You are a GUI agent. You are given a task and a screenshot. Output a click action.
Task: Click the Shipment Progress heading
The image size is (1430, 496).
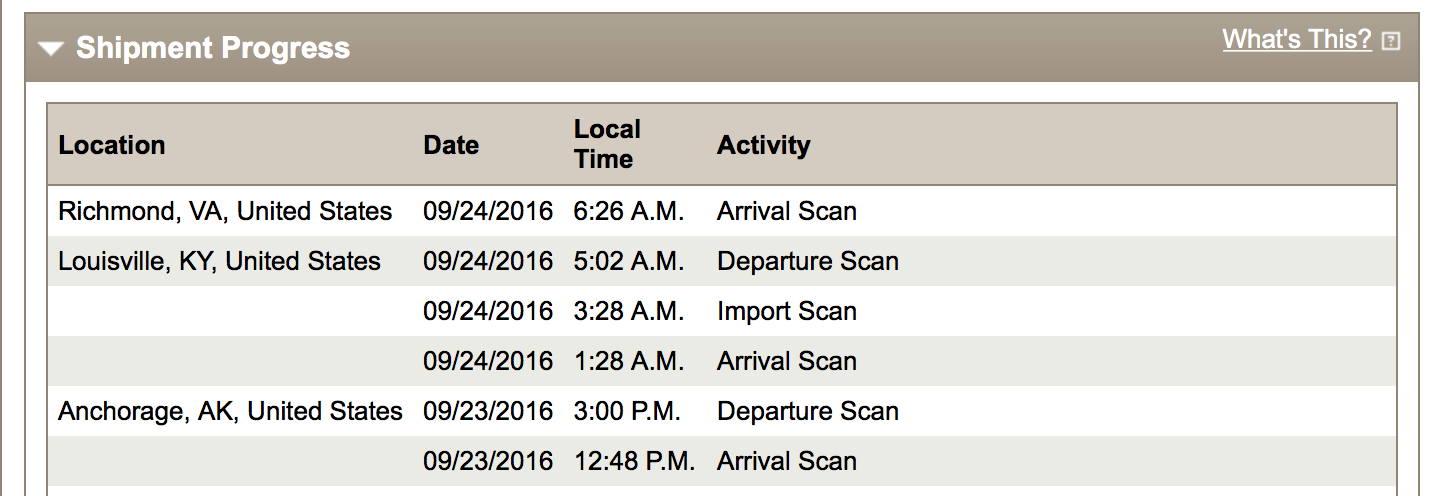pos(213,48)
